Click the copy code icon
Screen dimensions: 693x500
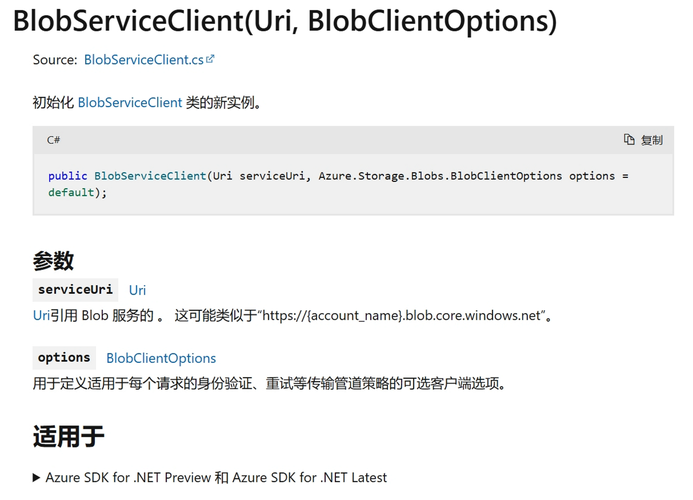click(x=629, y=140)
